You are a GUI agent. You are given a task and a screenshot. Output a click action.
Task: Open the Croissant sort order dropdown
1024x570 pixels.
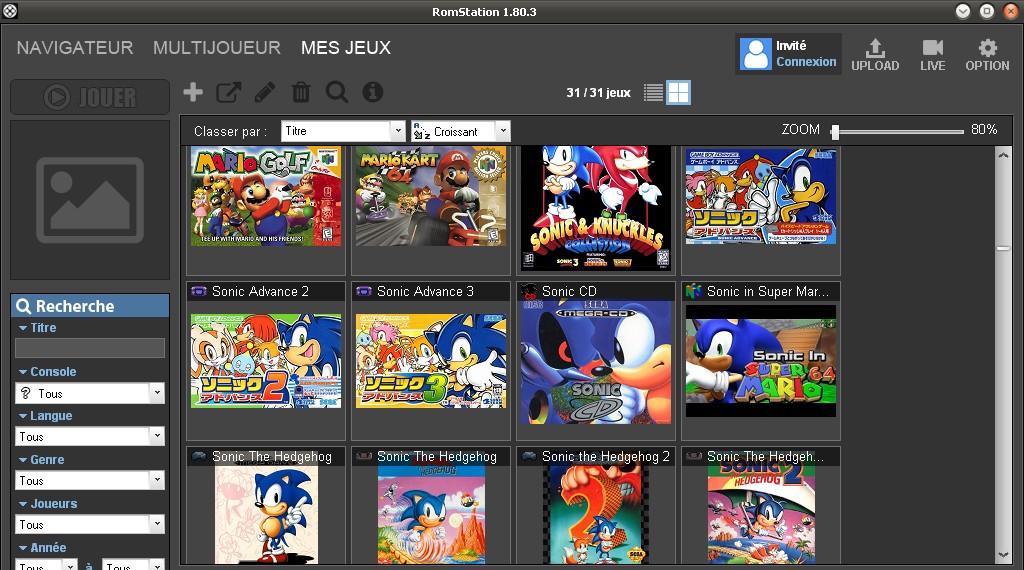coord(460,131)
